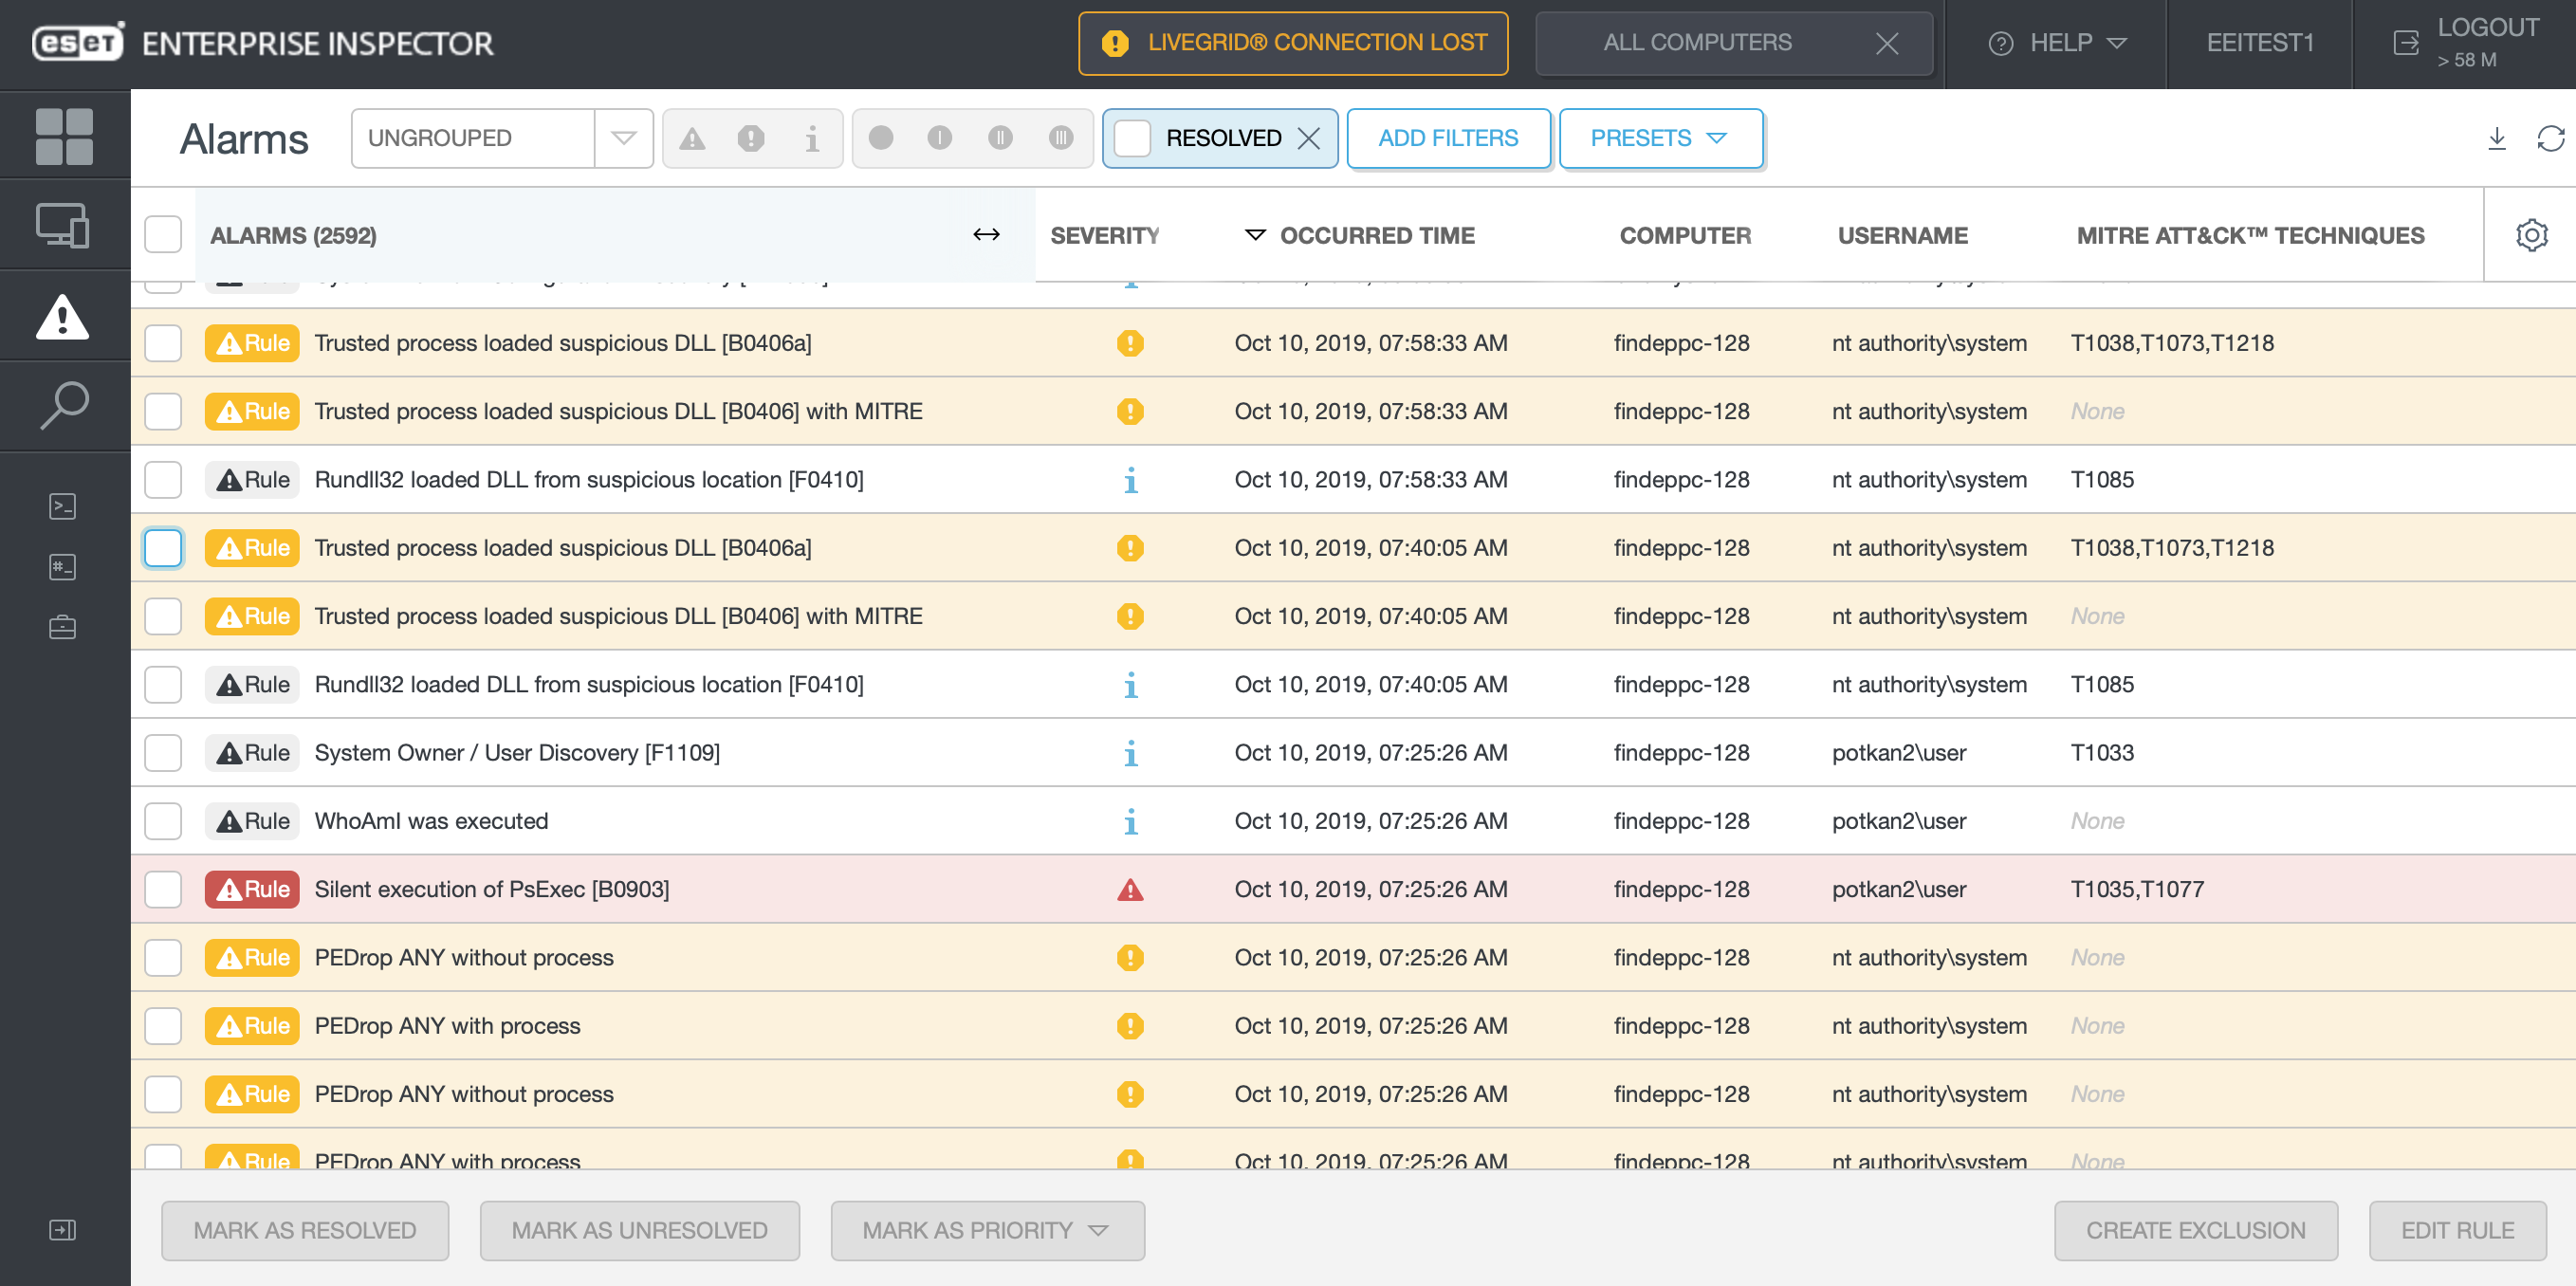Open the Dashboard grid icon in sidebar

(x=64, y=137)
